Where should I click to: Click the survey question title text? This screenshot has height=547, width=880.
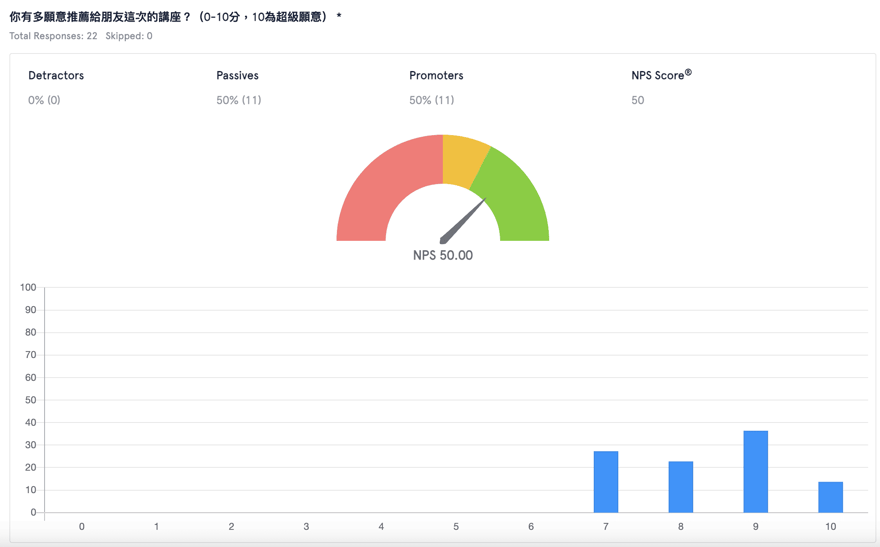click(176, 17)
